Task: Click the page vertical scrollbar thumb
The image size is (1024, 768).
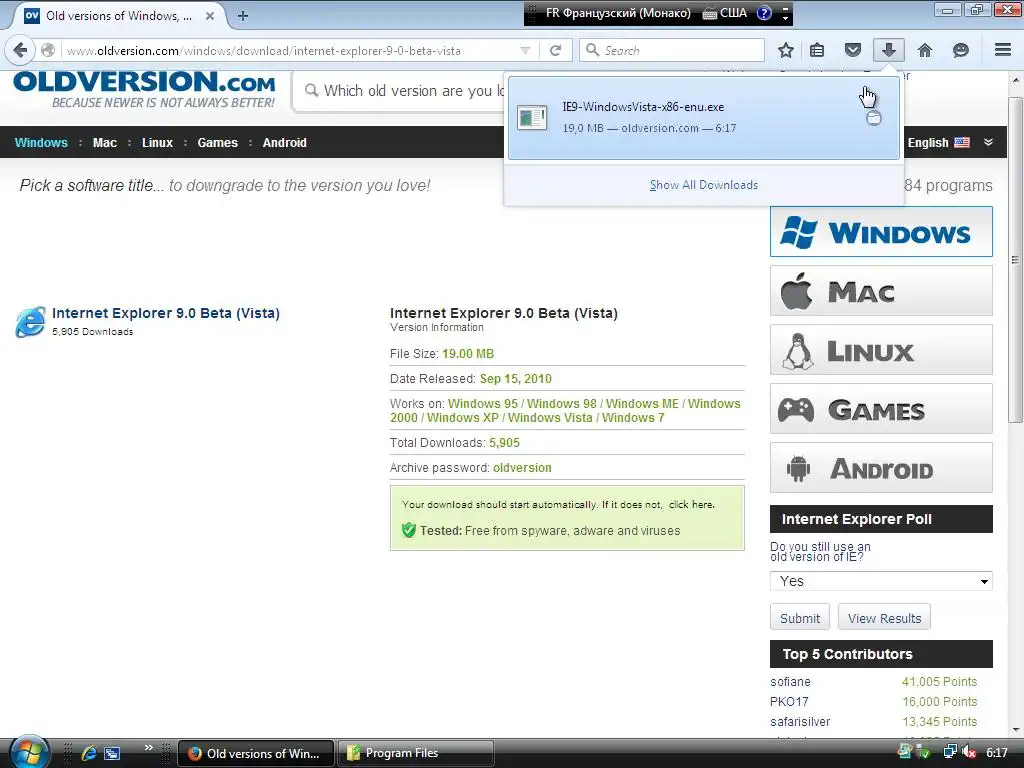Action: coord(1015,260)
